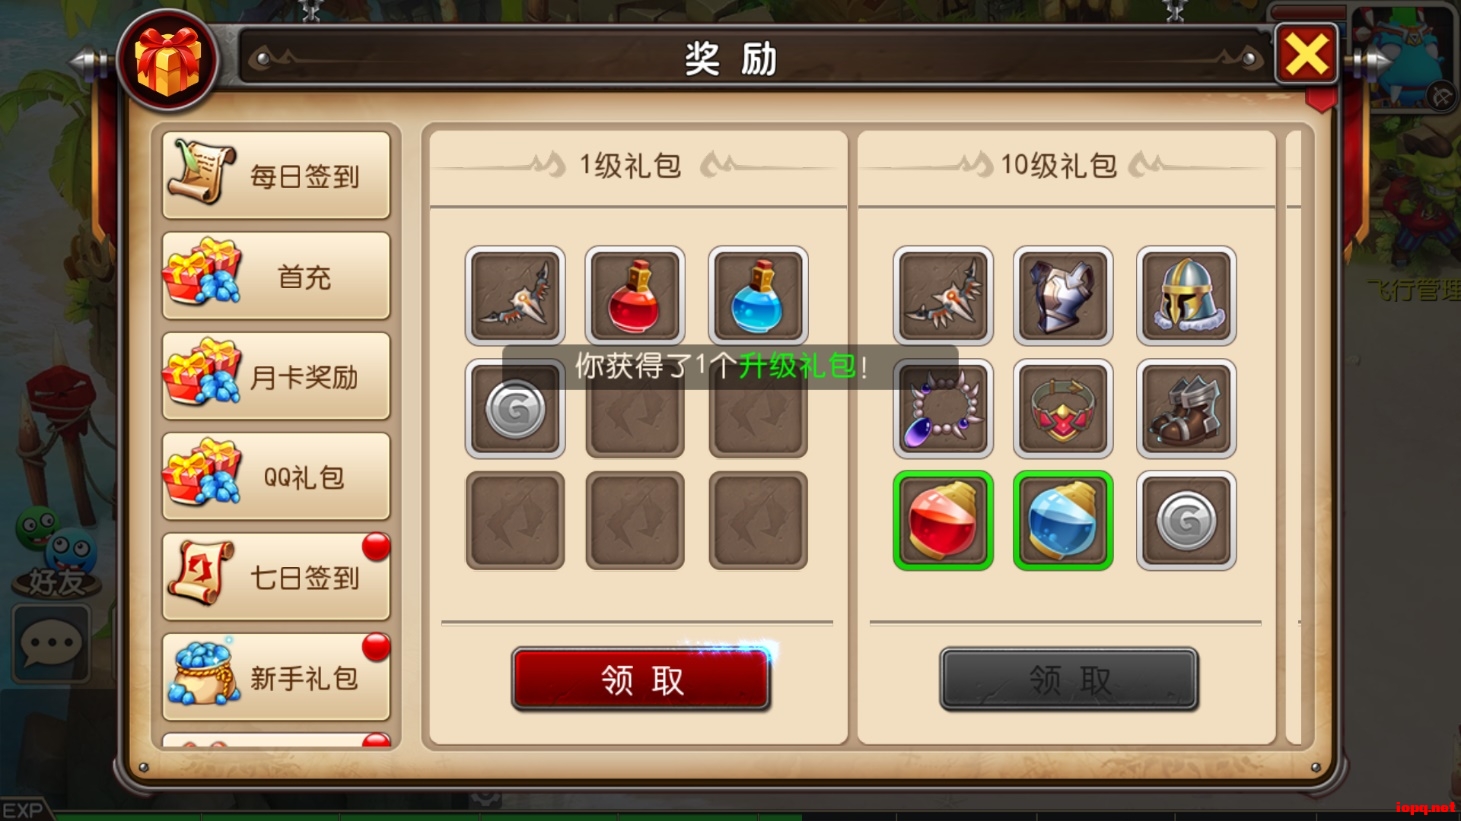Open the 新手礼包 tab

pos(276,677)
